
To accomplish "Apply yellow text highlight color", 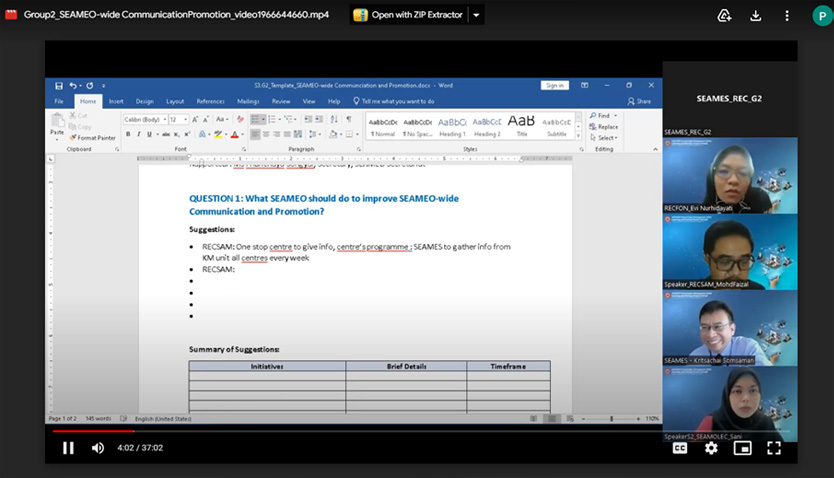I will tap(218, 135).
